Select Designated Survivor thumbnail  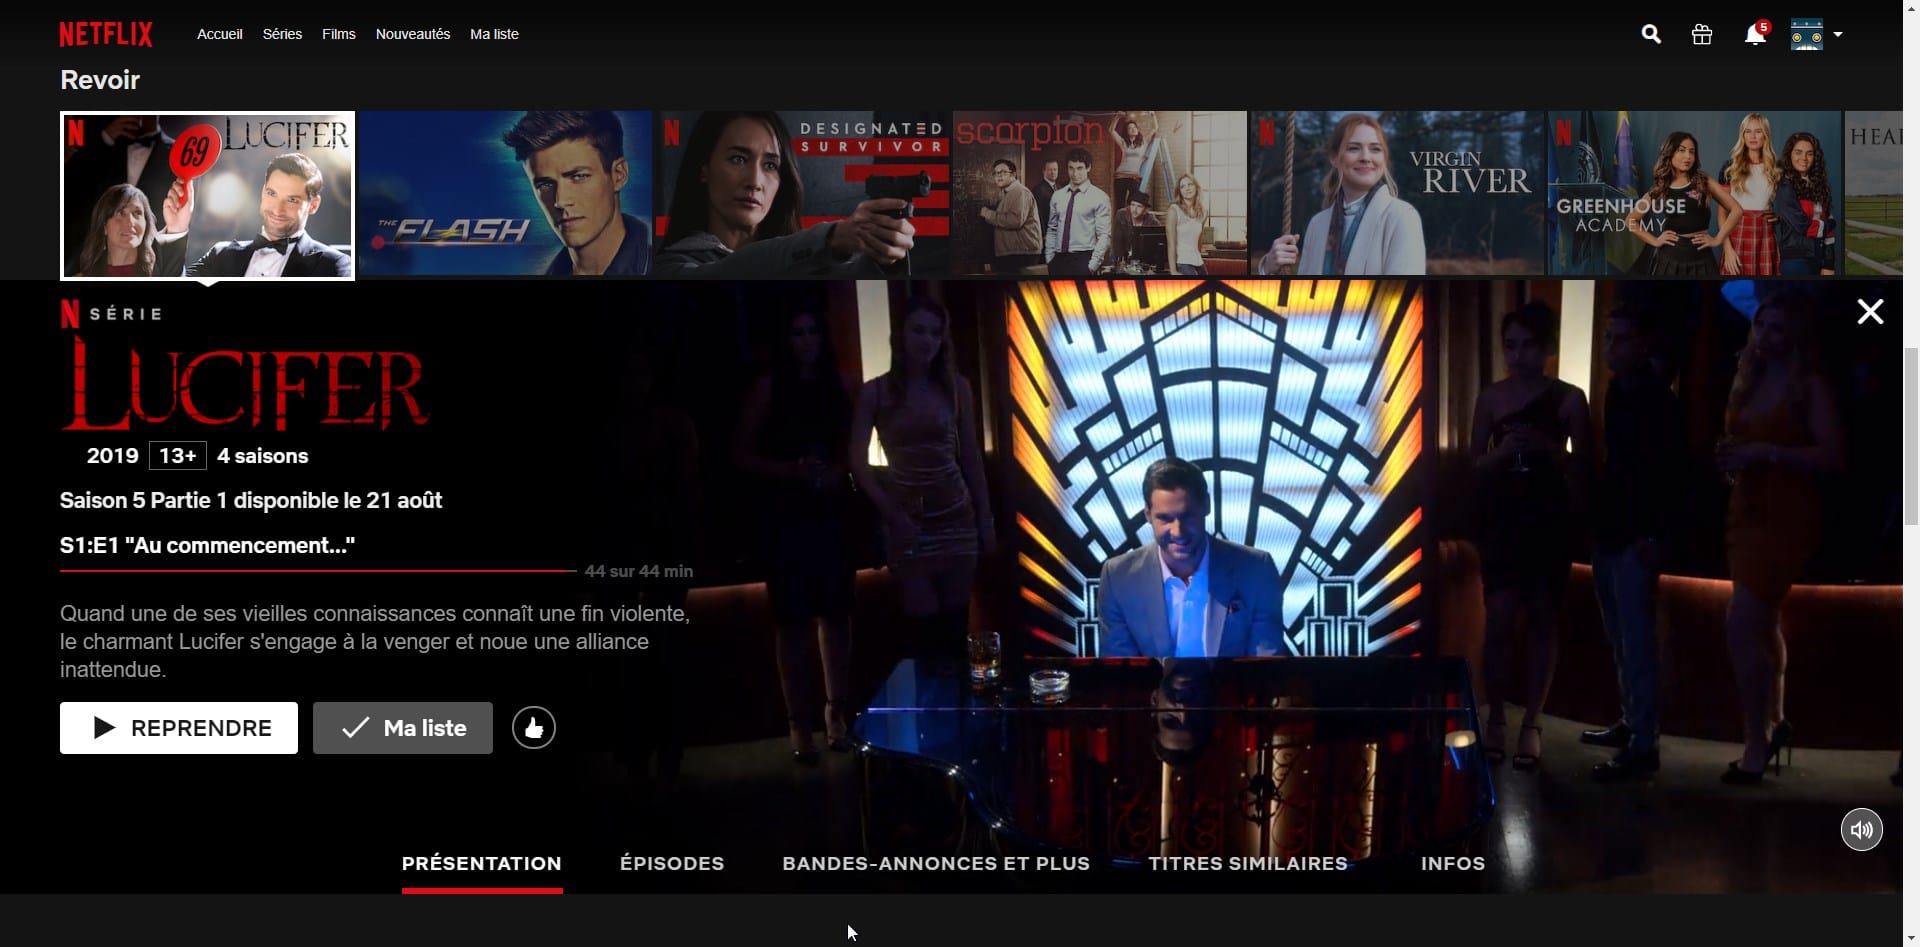(803, 193)
